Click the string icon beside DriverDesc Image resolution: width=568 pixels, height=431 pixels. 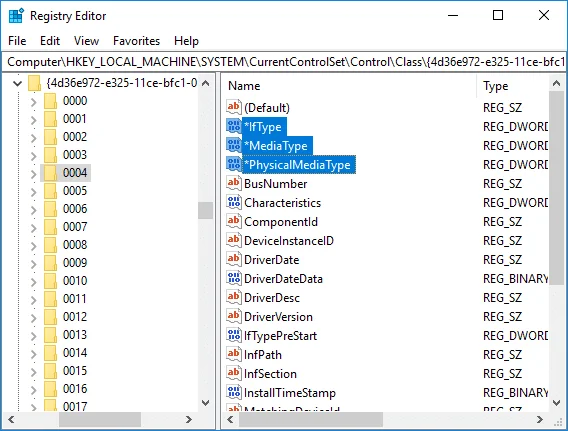click(234, 297)
